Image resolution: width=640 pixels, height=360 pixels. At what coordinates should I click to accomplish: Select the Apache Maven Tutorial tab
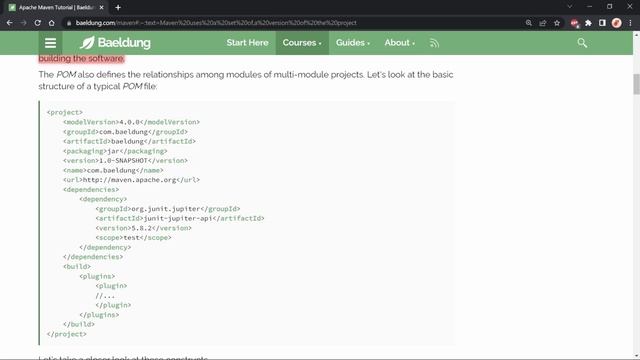coord(56,7)
